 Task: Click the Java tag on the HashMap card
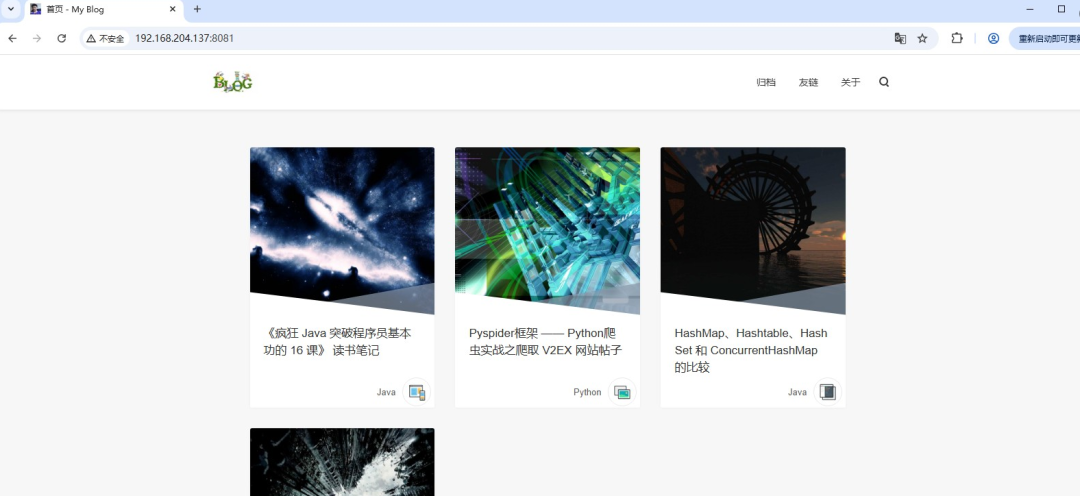point(797,392)
